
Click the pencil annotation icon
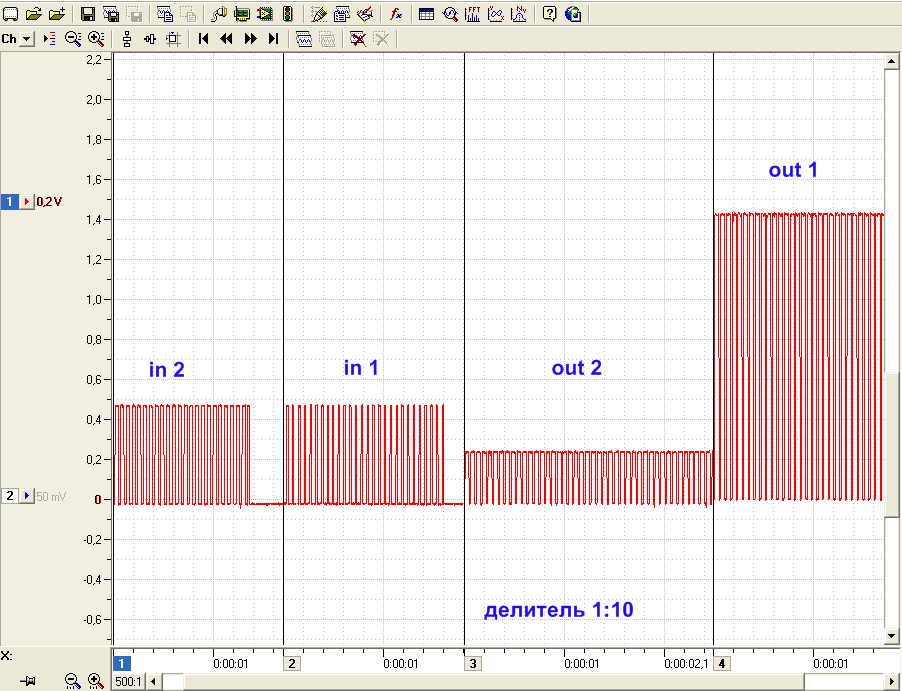pyautogui.click(x=319, y=14)
